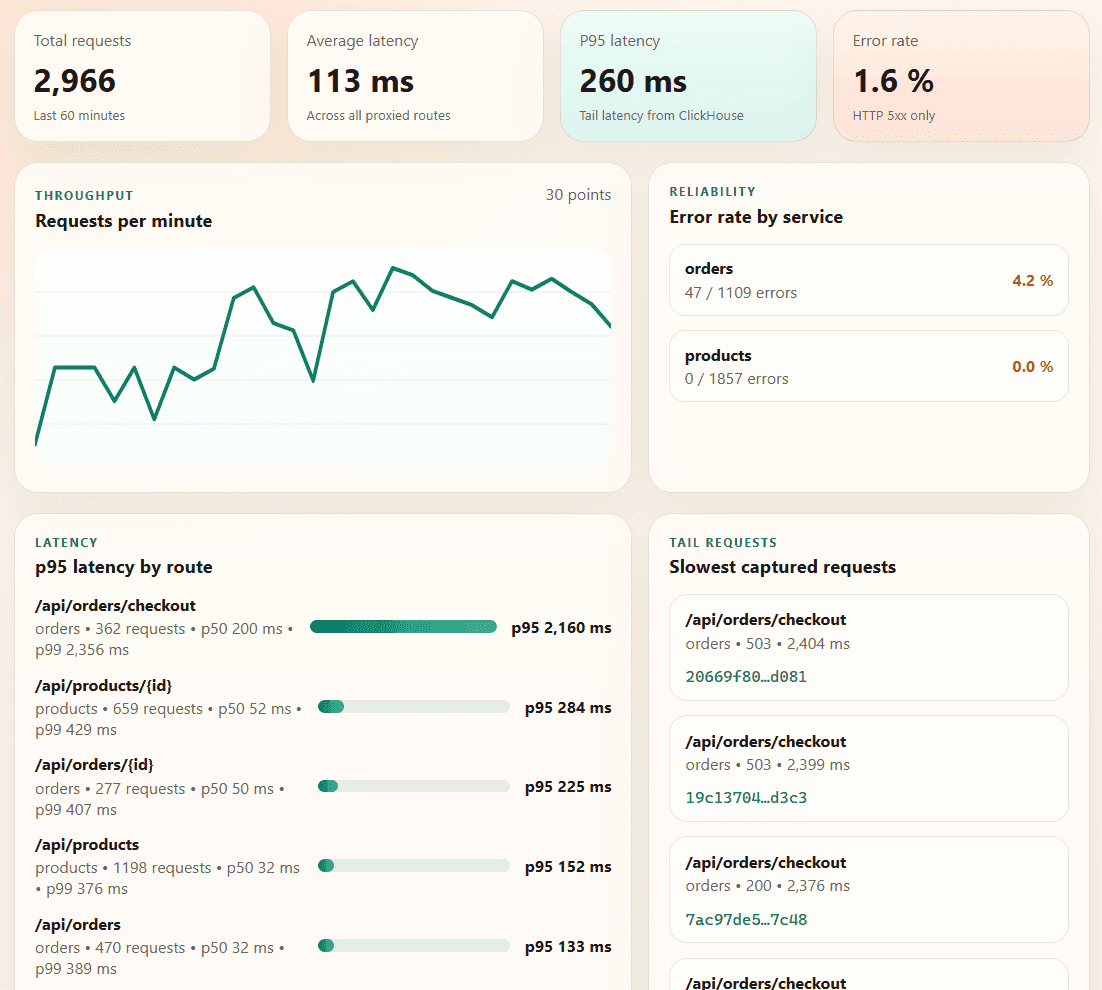Screen dimensions: 1102x990
Task: Open trace ID 19c13704…d3c3
Action: point(746,797)
